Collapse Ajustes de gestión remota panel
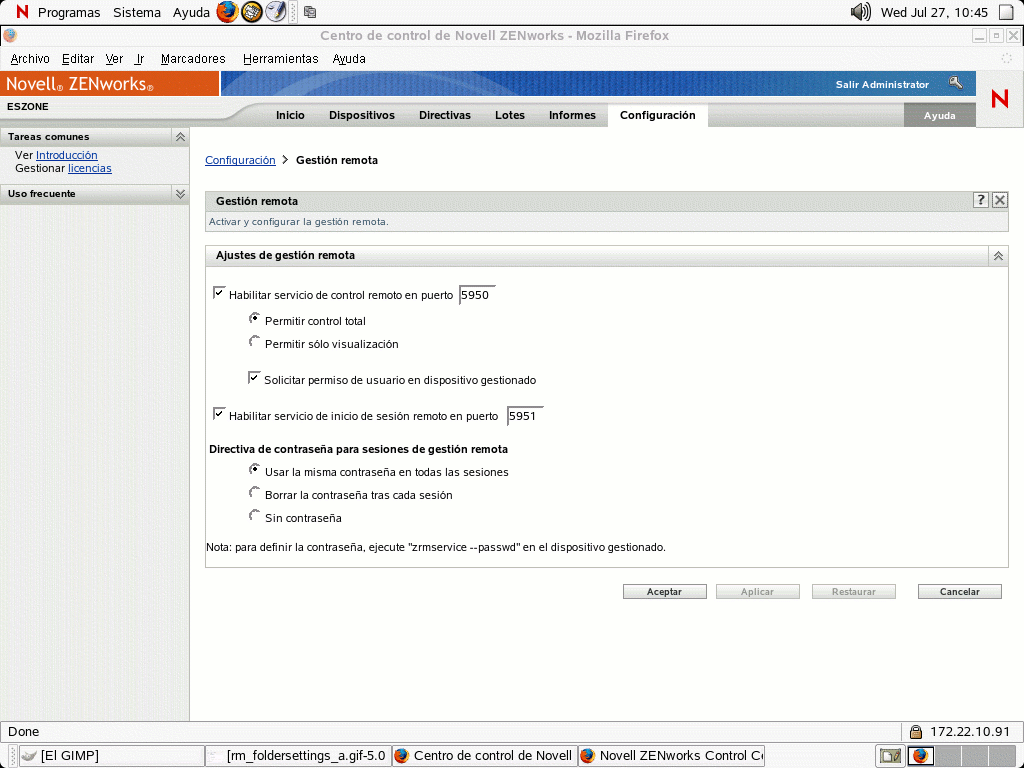1024x768 pixels. tap(998, 256)
